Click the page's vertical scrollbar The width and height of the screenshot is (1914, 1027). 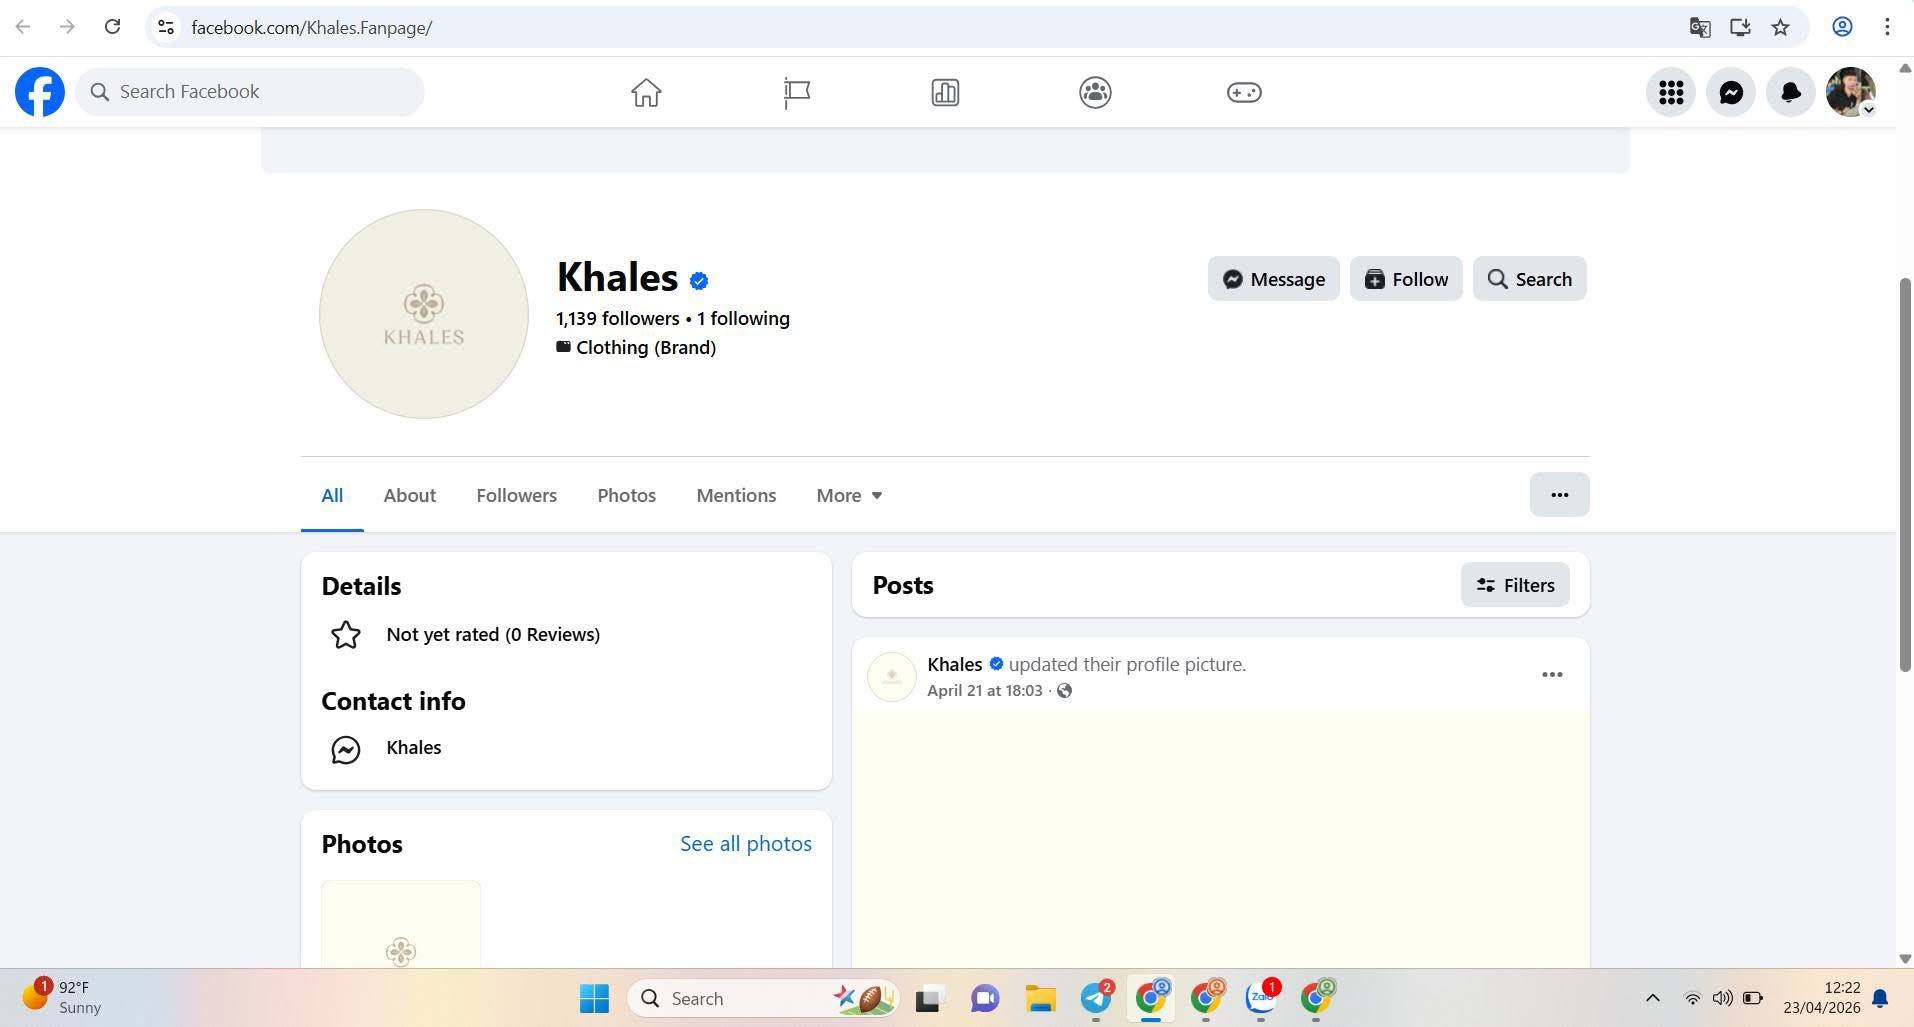[x=1905, y=475]
